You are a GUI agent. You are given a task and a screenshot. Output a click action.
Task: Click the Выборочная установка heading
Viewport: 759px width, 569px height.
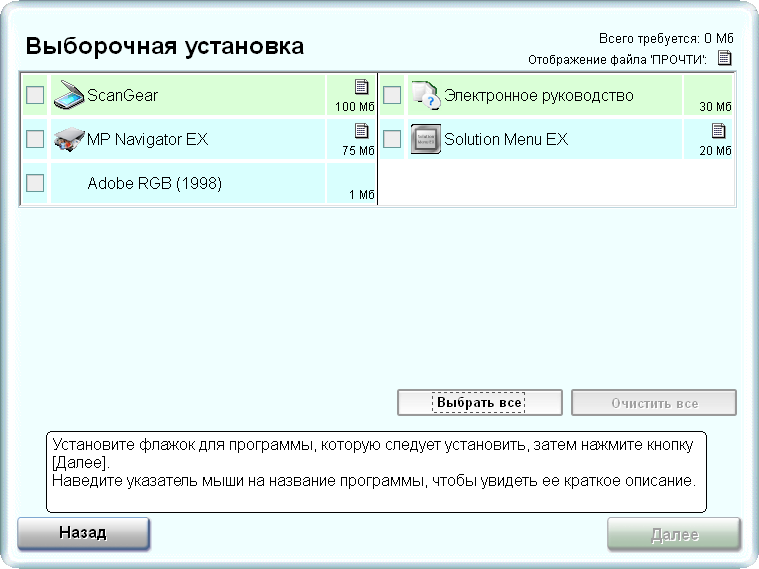click(165, 46)
